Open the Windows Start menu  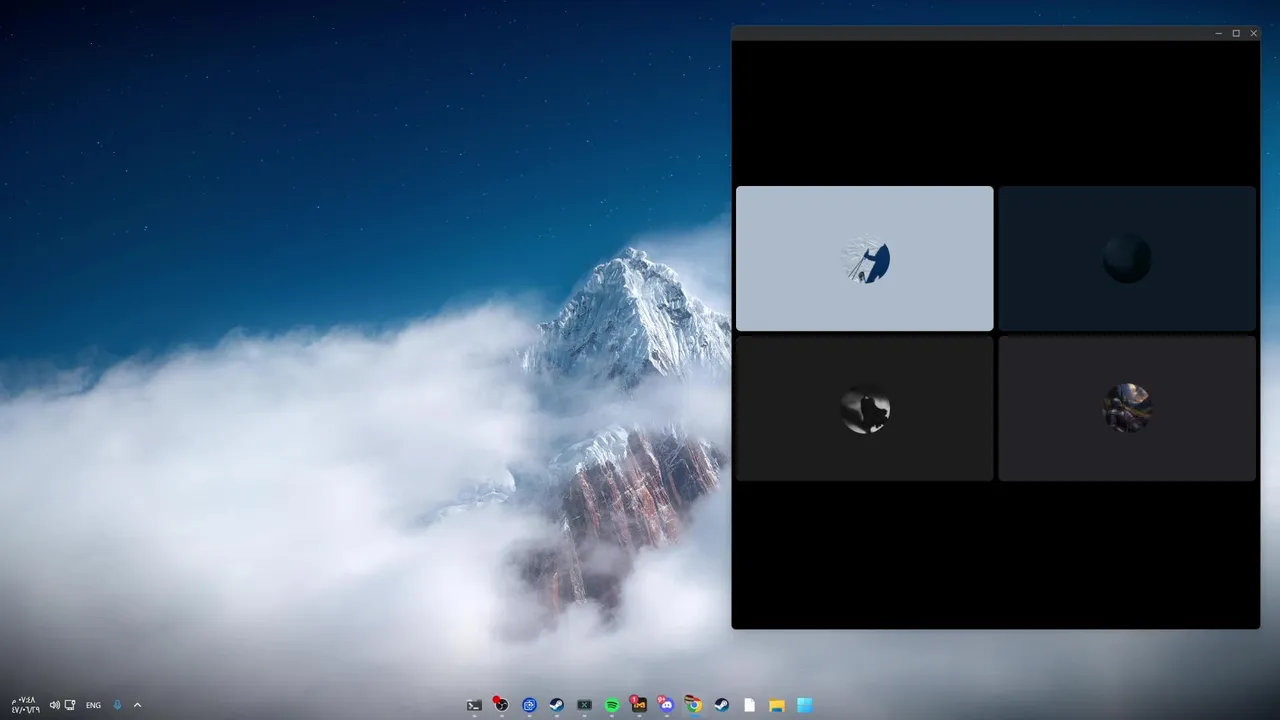tap(804, 705)
